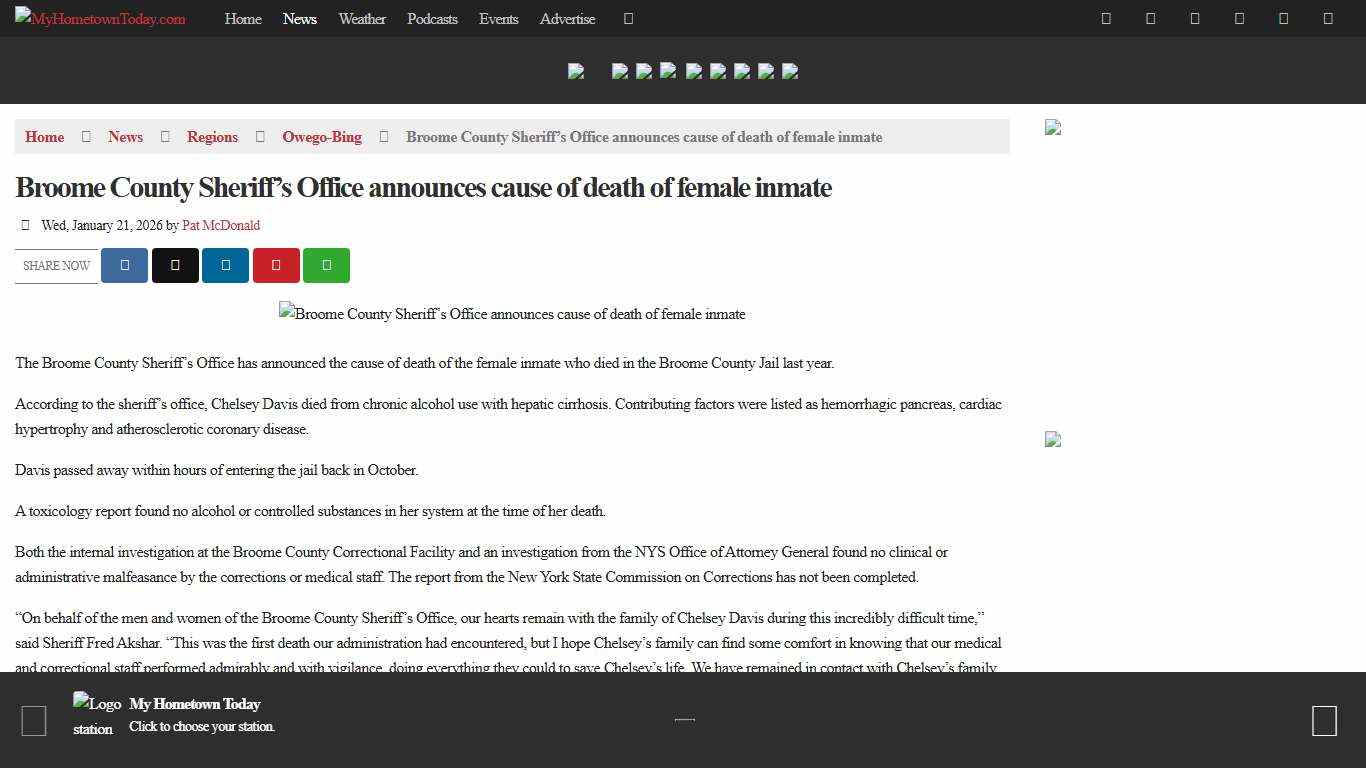Share the article on Facebook
This screenshot has width=1366, height=768.
pos(124,265)
